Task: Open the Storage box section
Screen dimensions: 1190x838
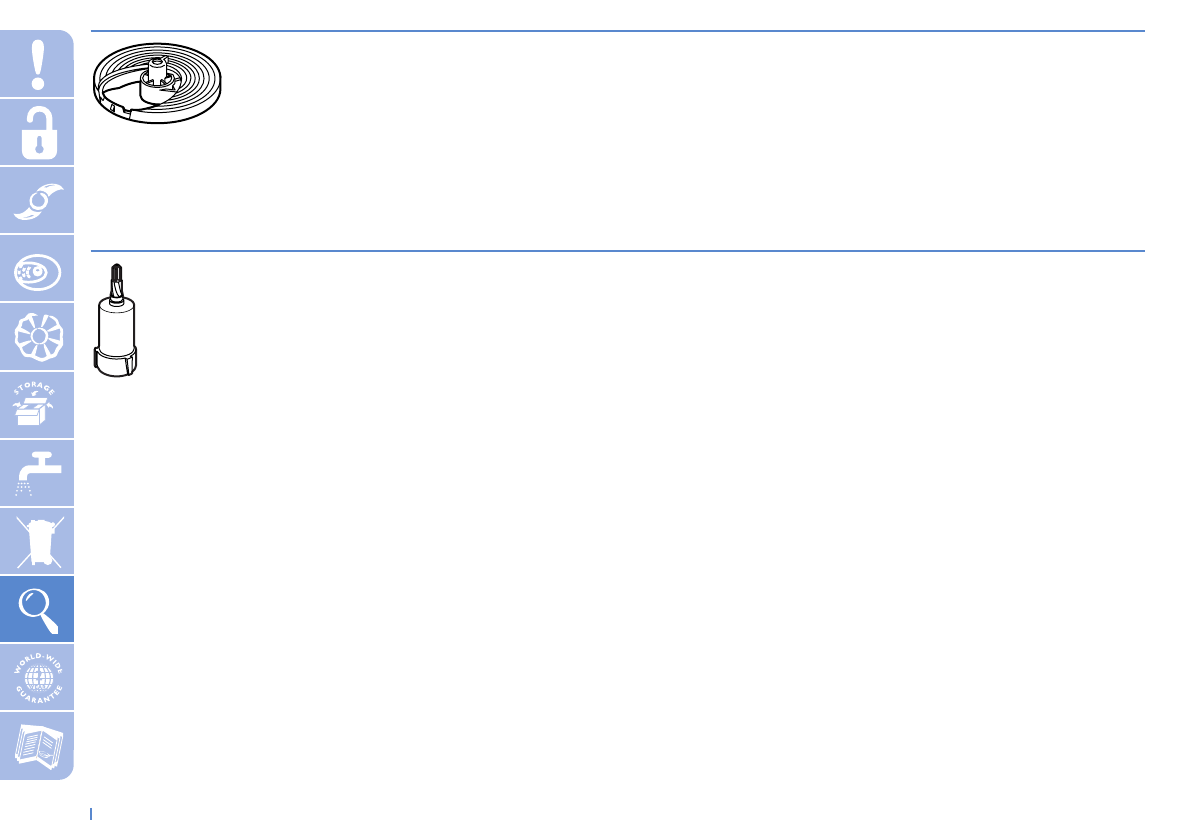Action: [x=36, y=405]
